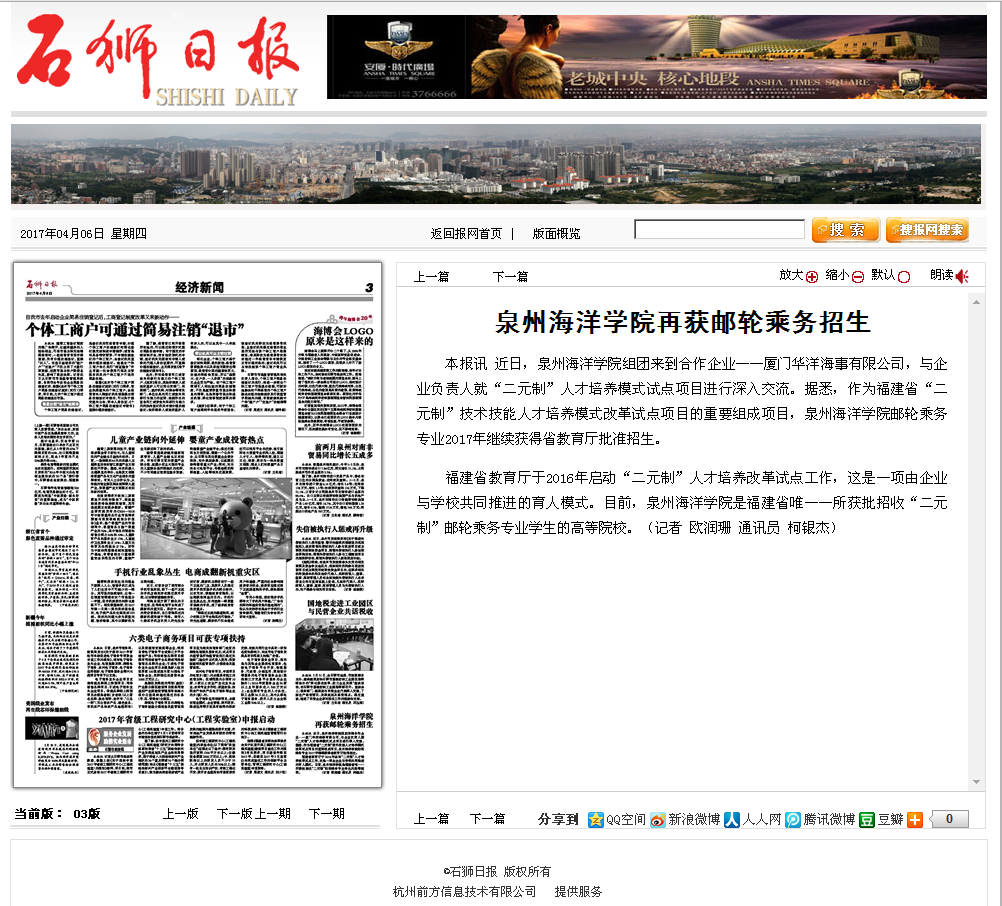Share to 新浪微博 using the Weibo icon
The image size is (1002, 906).
pos(657,819)
